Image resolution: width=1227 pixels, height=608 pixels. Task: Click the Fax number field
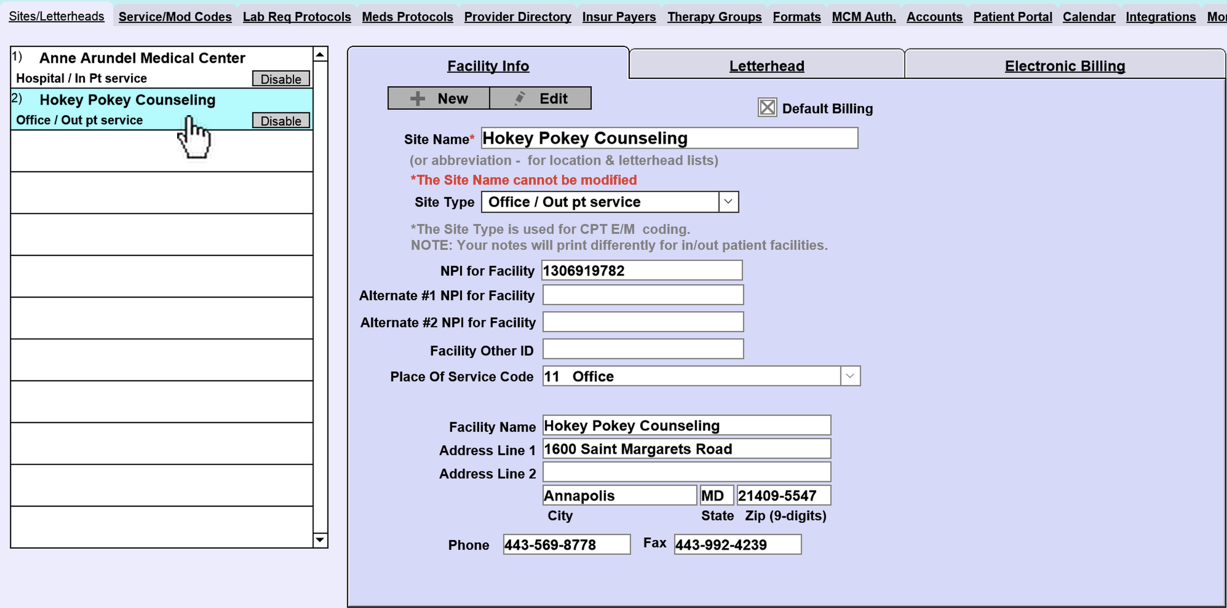(738, 545)
